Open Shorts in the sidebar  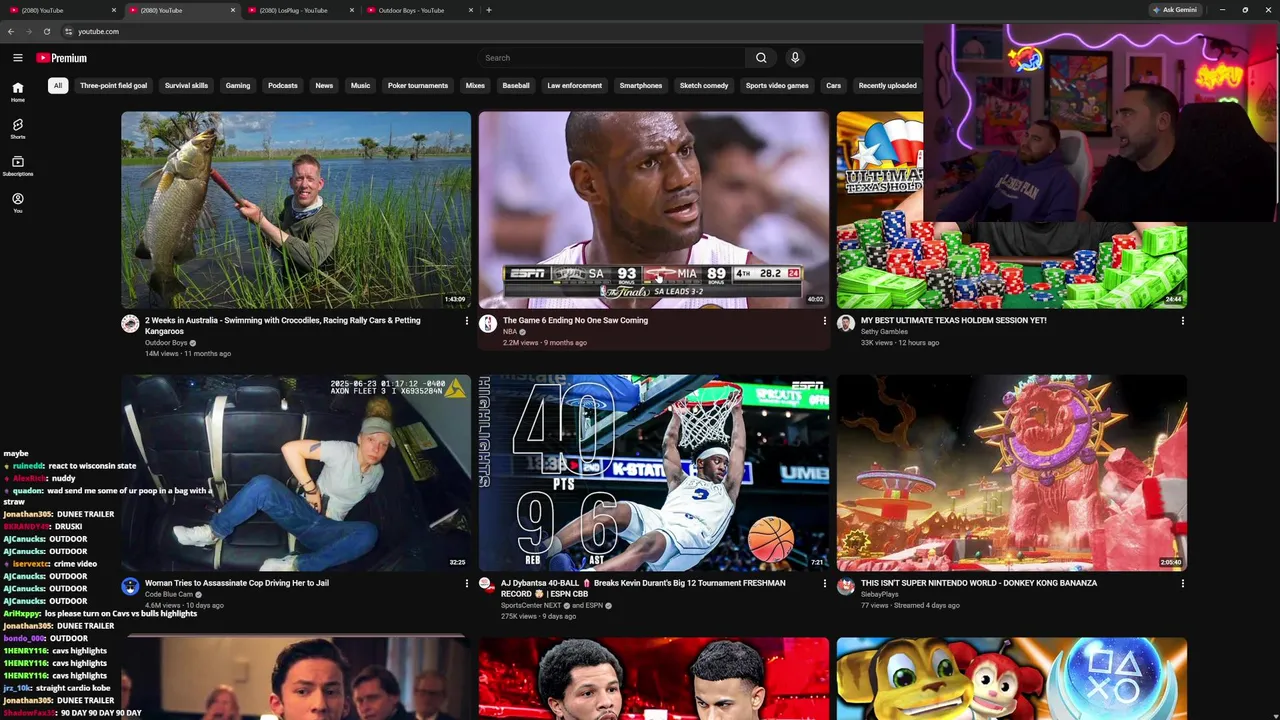[x=18, y=129]
